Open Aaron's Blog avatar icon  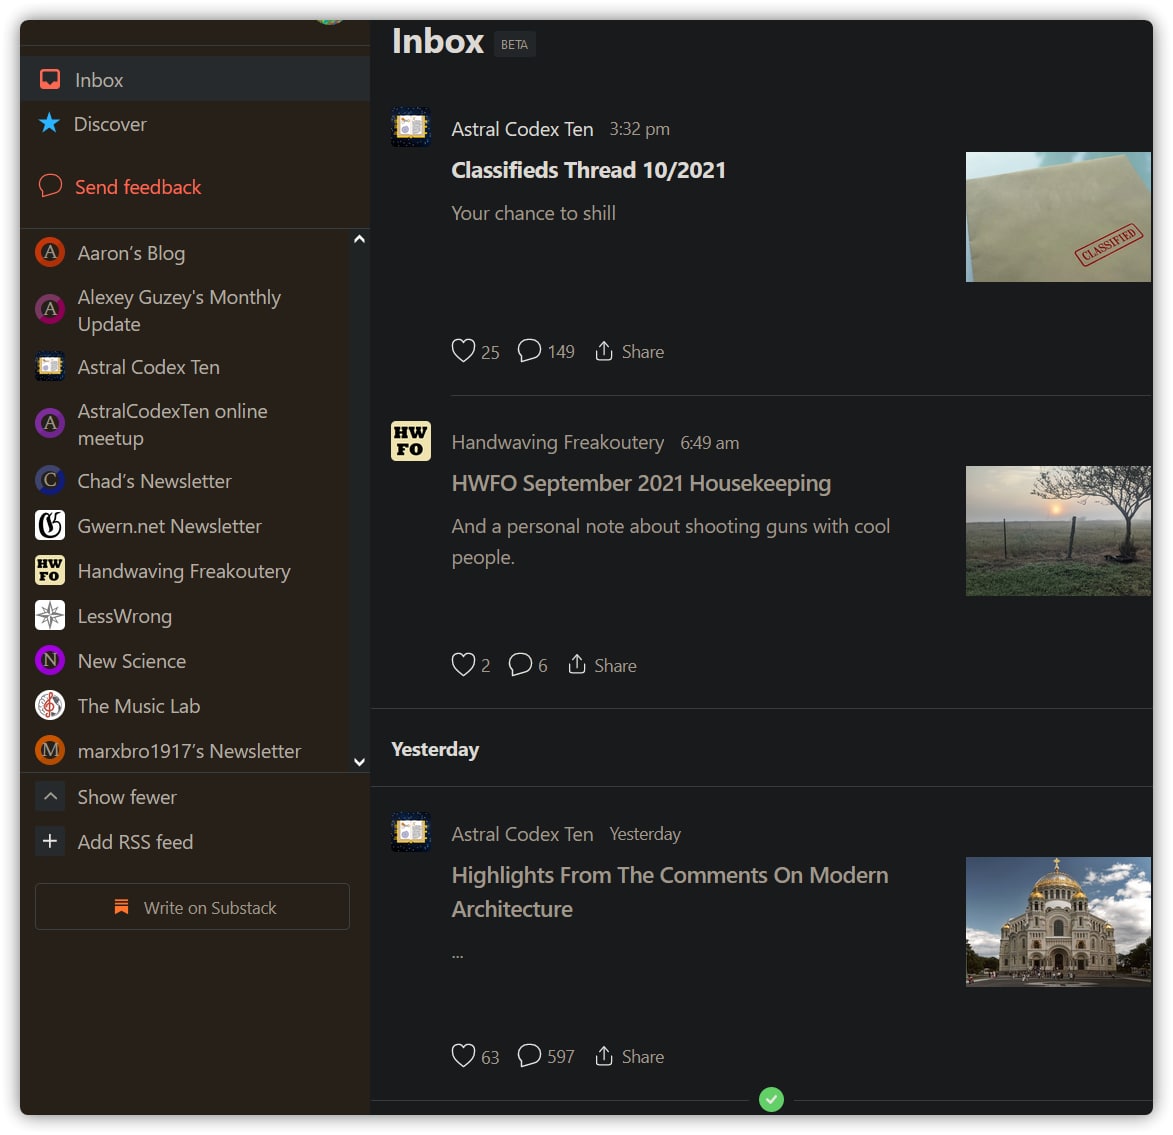(x=50, y=253)
